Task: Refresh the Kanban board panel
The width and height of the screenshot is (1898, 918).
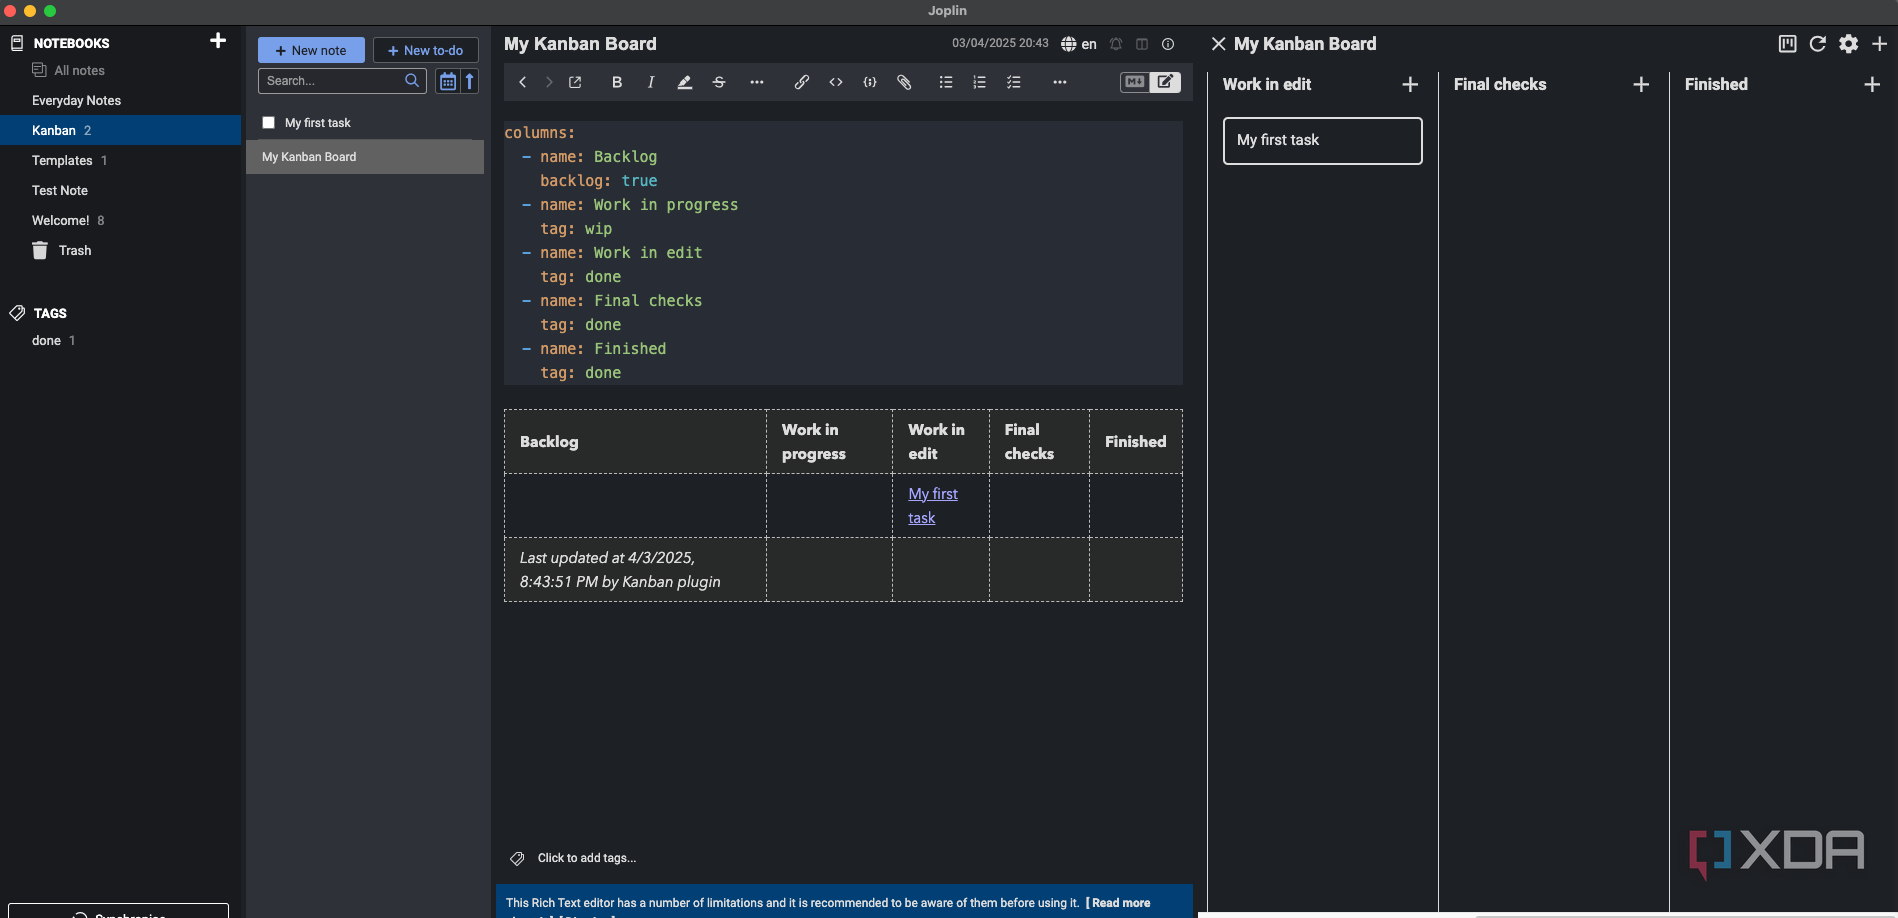Action: coord(1818,44)
